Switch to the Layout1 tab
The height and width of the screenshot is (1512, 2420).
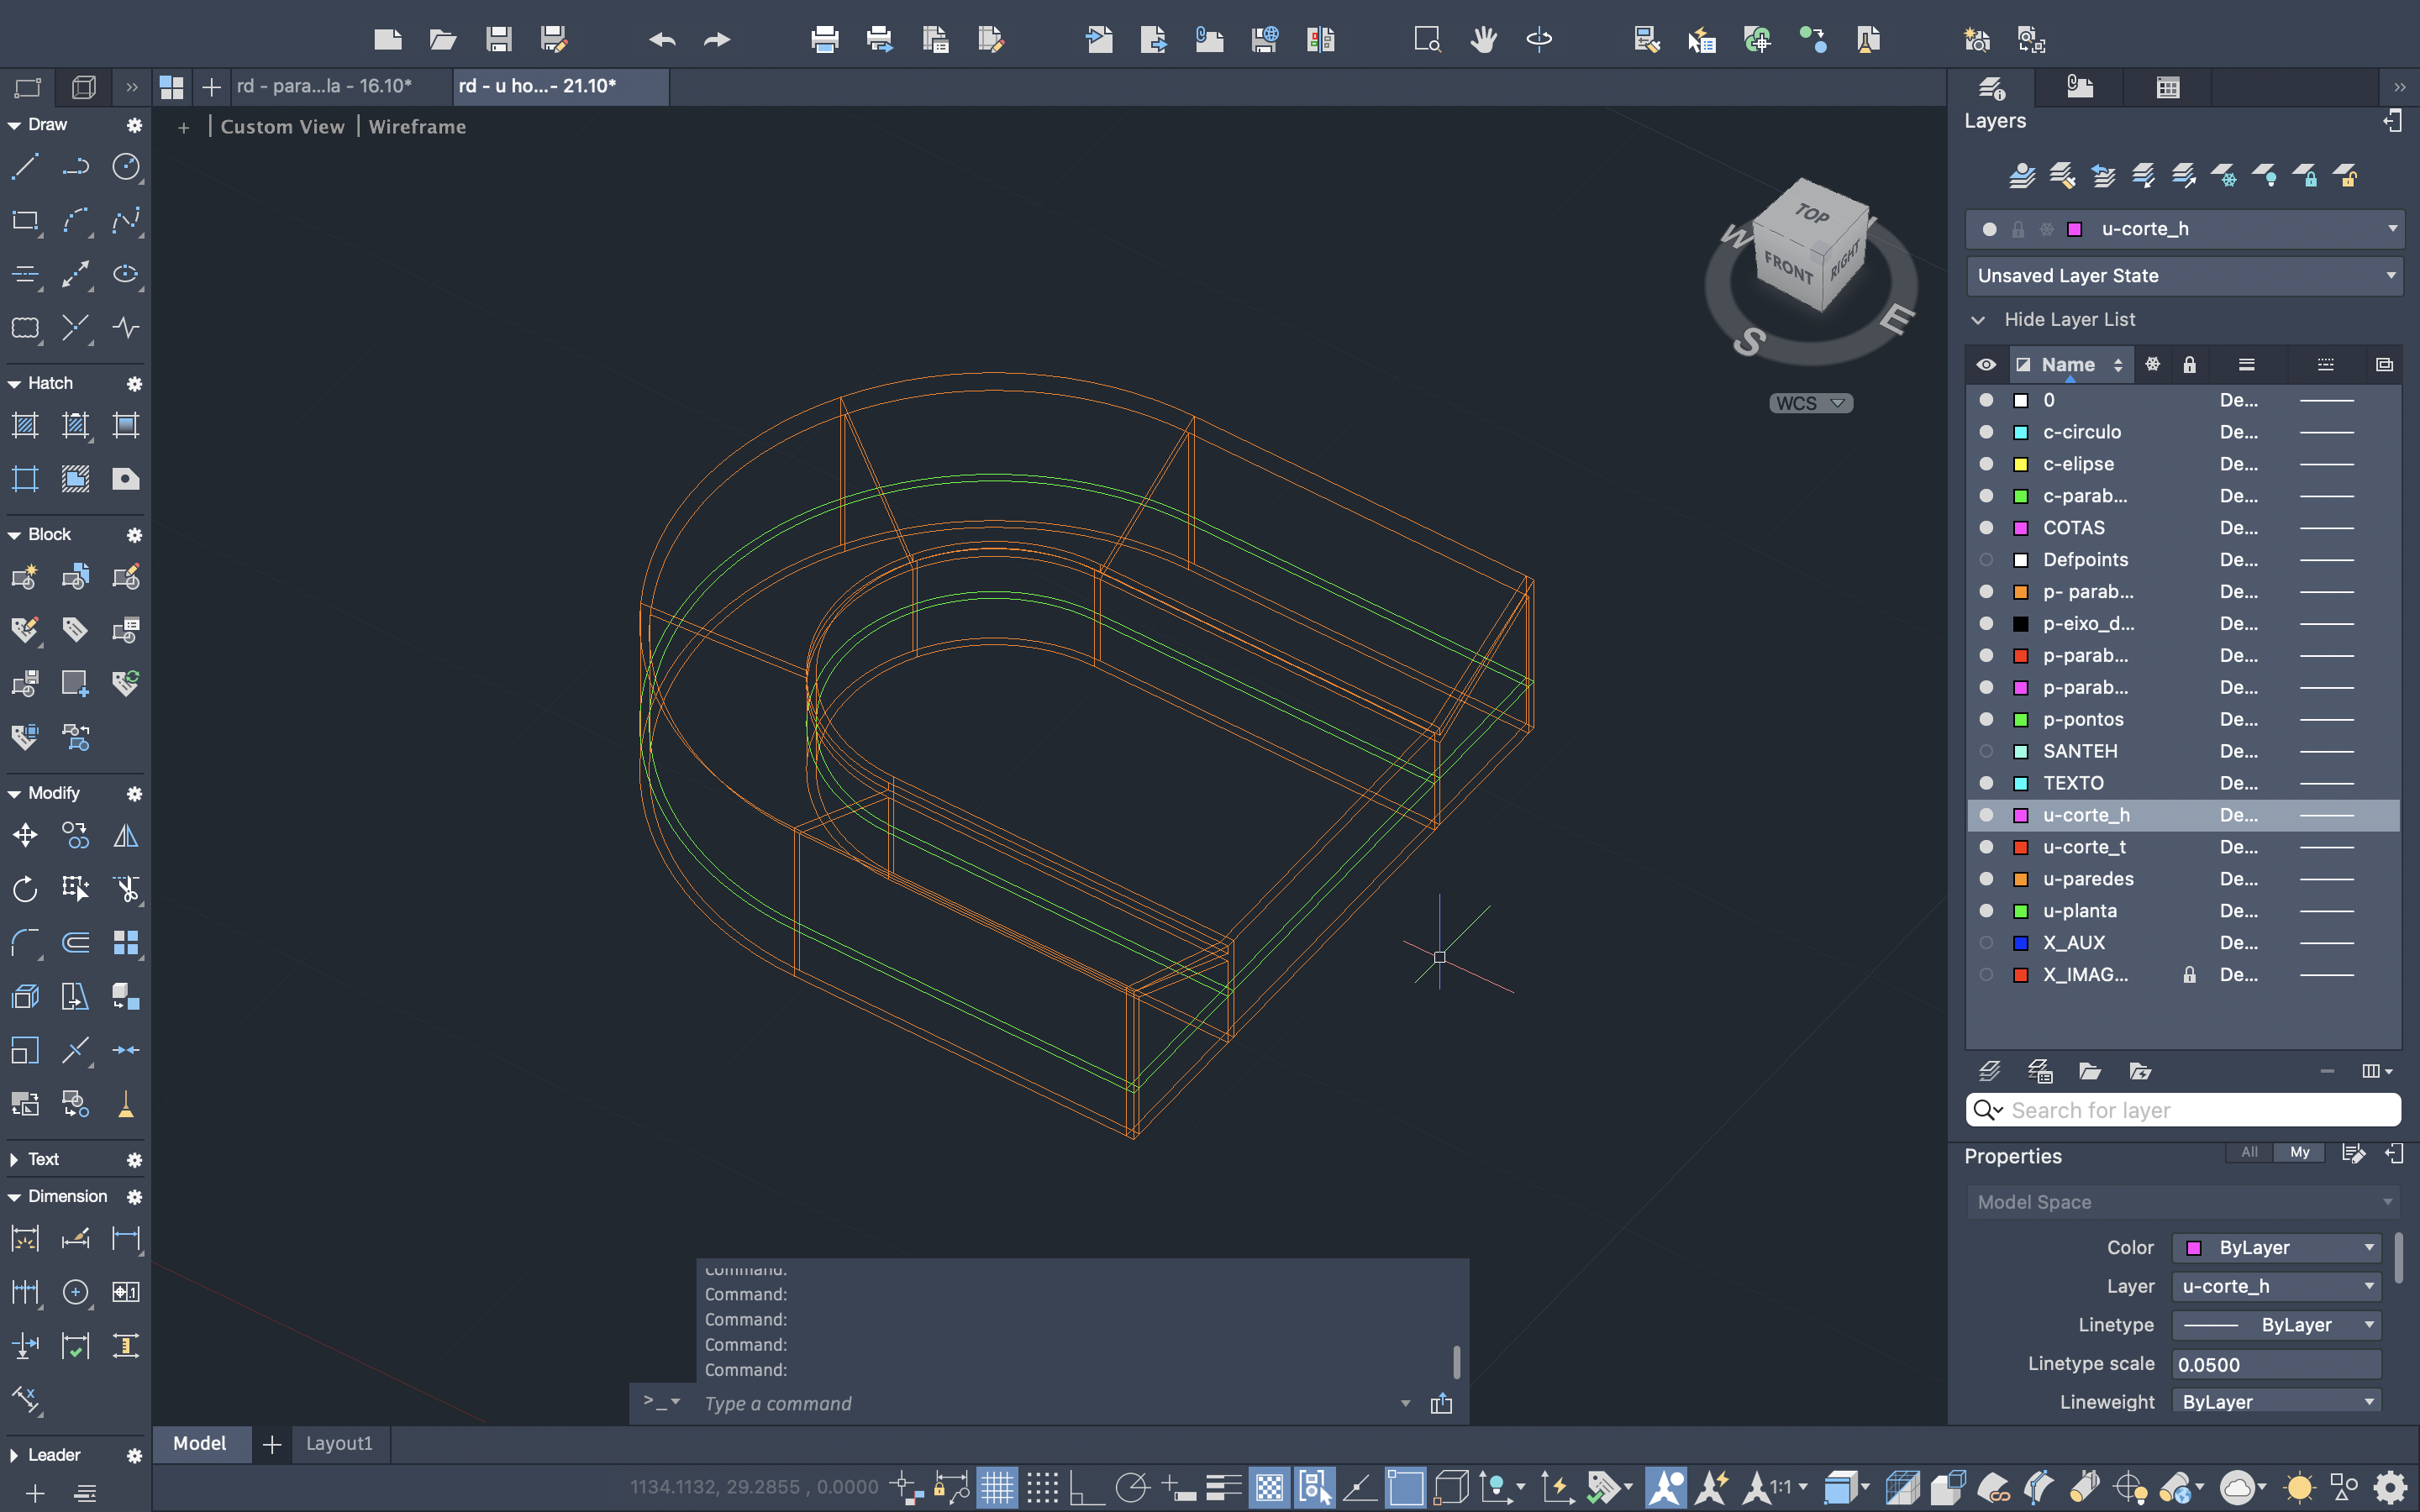click(x=339, y=1443)
